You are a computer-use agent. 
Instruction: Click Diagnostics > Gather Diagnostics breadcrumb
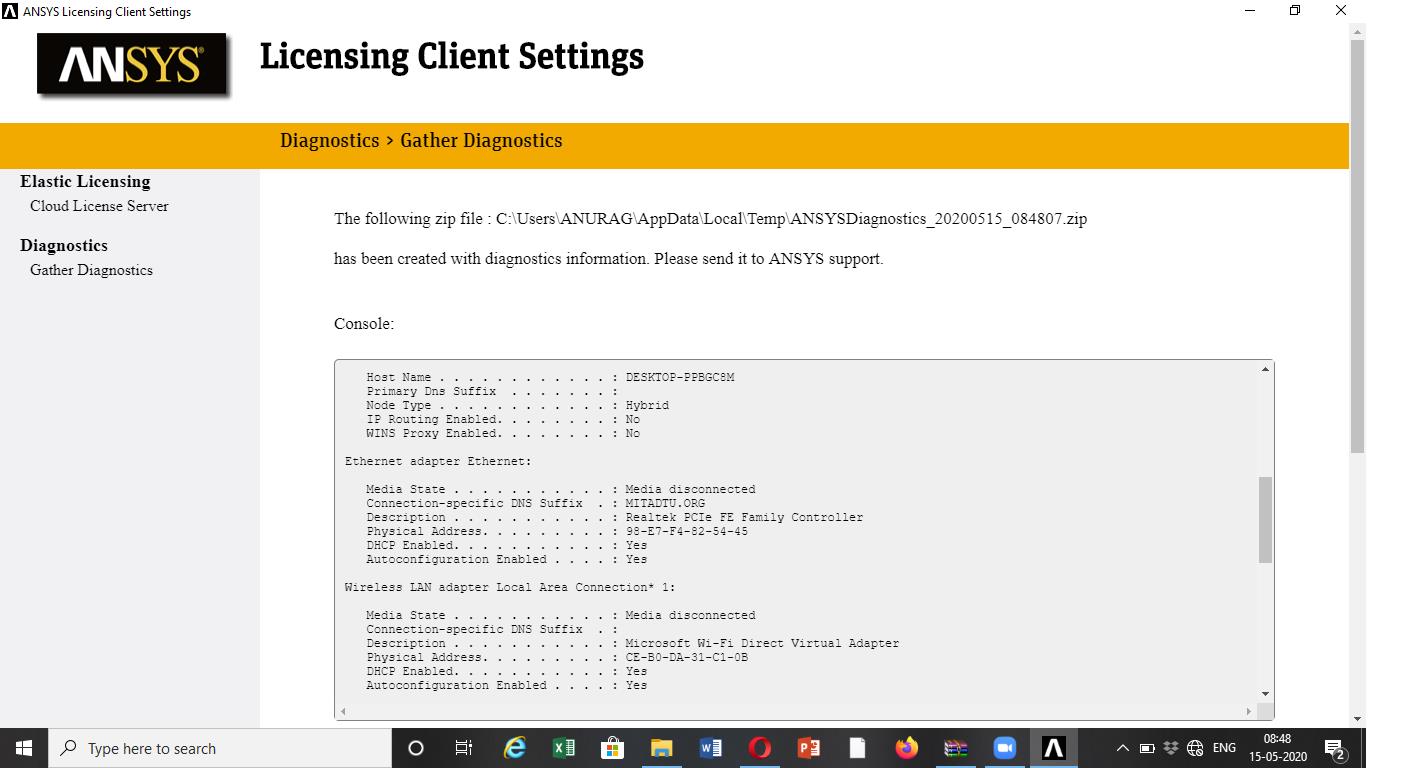[421, 141]
